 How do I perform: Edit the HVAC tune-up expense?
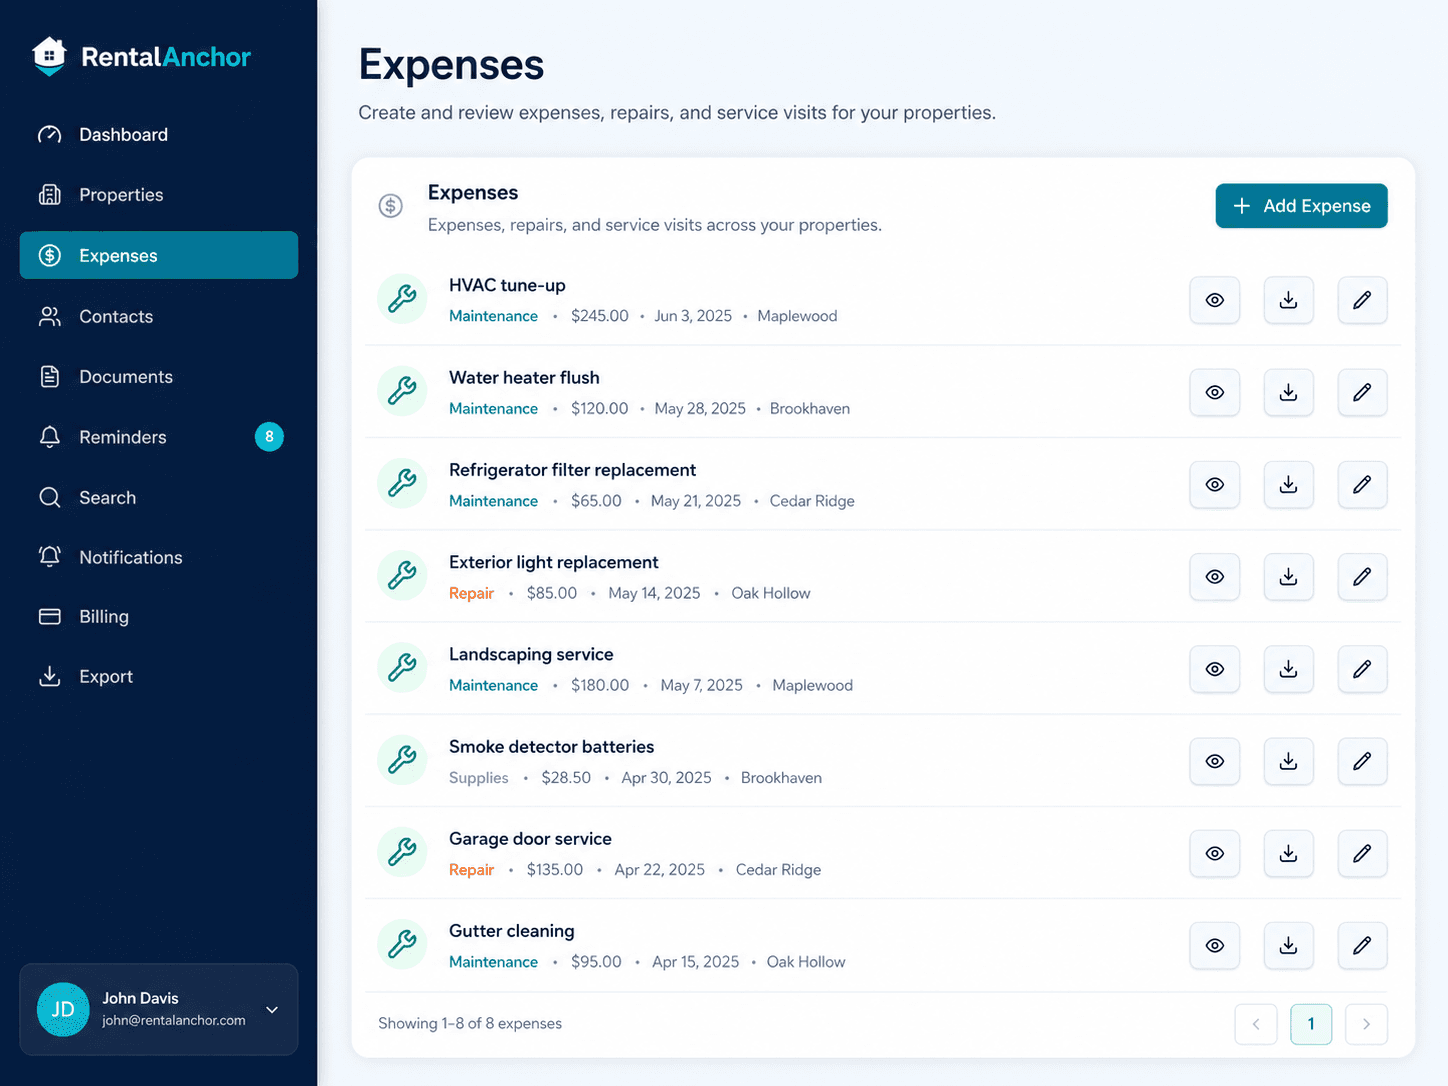click(x=1362, y=300)
